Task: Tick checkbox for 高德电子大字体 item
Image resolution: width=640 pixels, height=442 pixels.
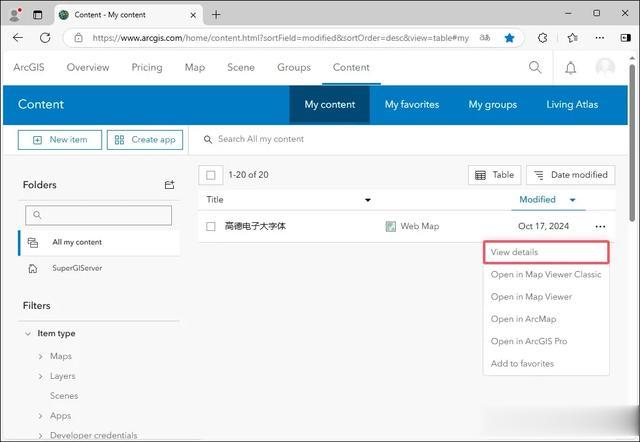Action: [211, 227]
